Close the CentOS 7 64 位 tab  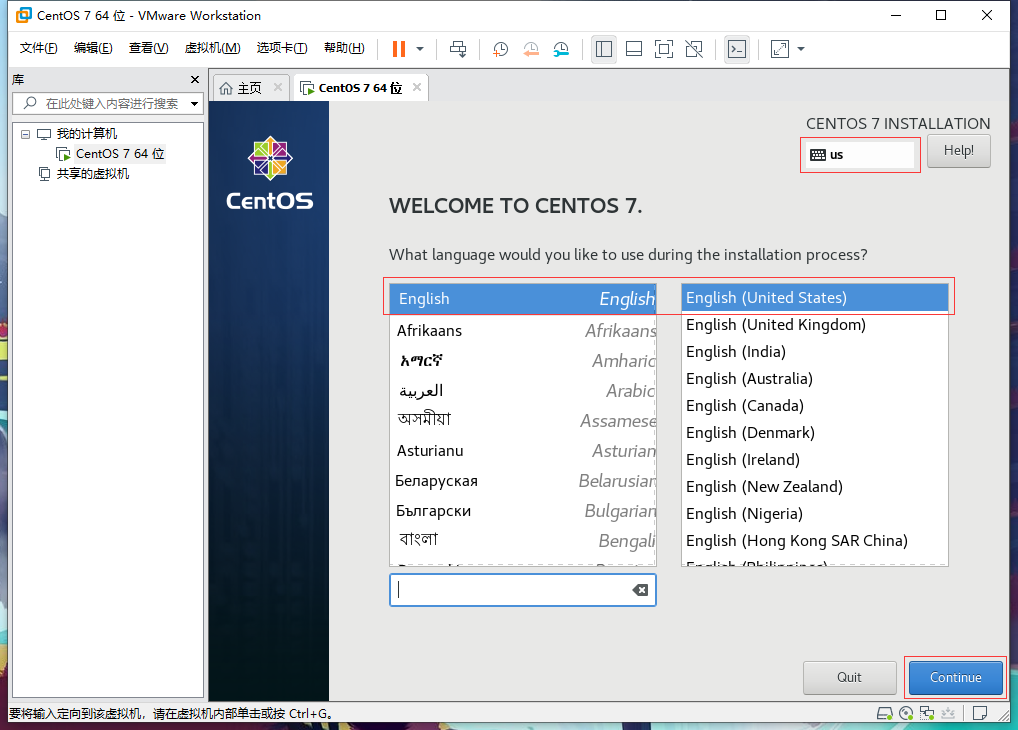click(417, 87)
